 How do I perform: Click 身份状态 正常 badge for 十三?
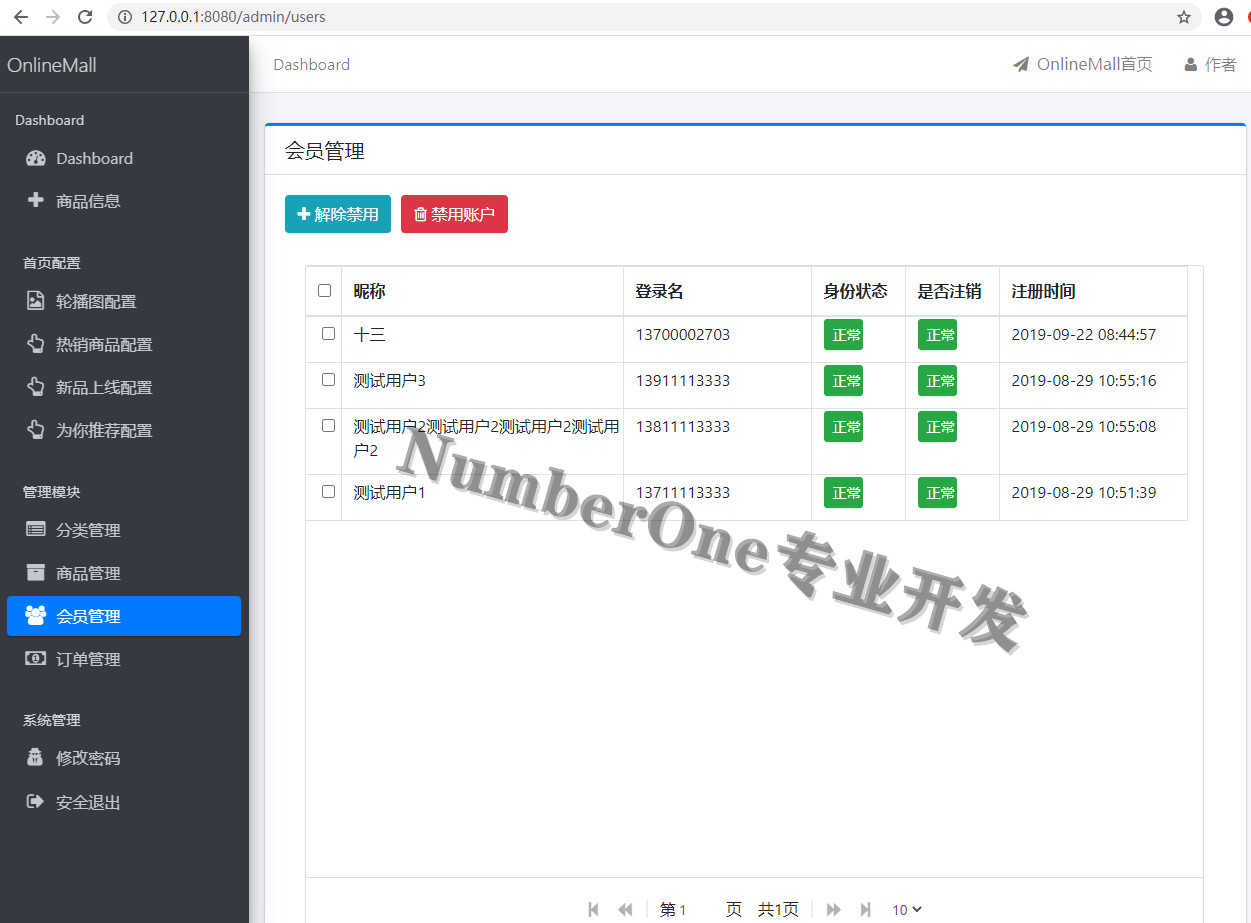click(843, 335)
